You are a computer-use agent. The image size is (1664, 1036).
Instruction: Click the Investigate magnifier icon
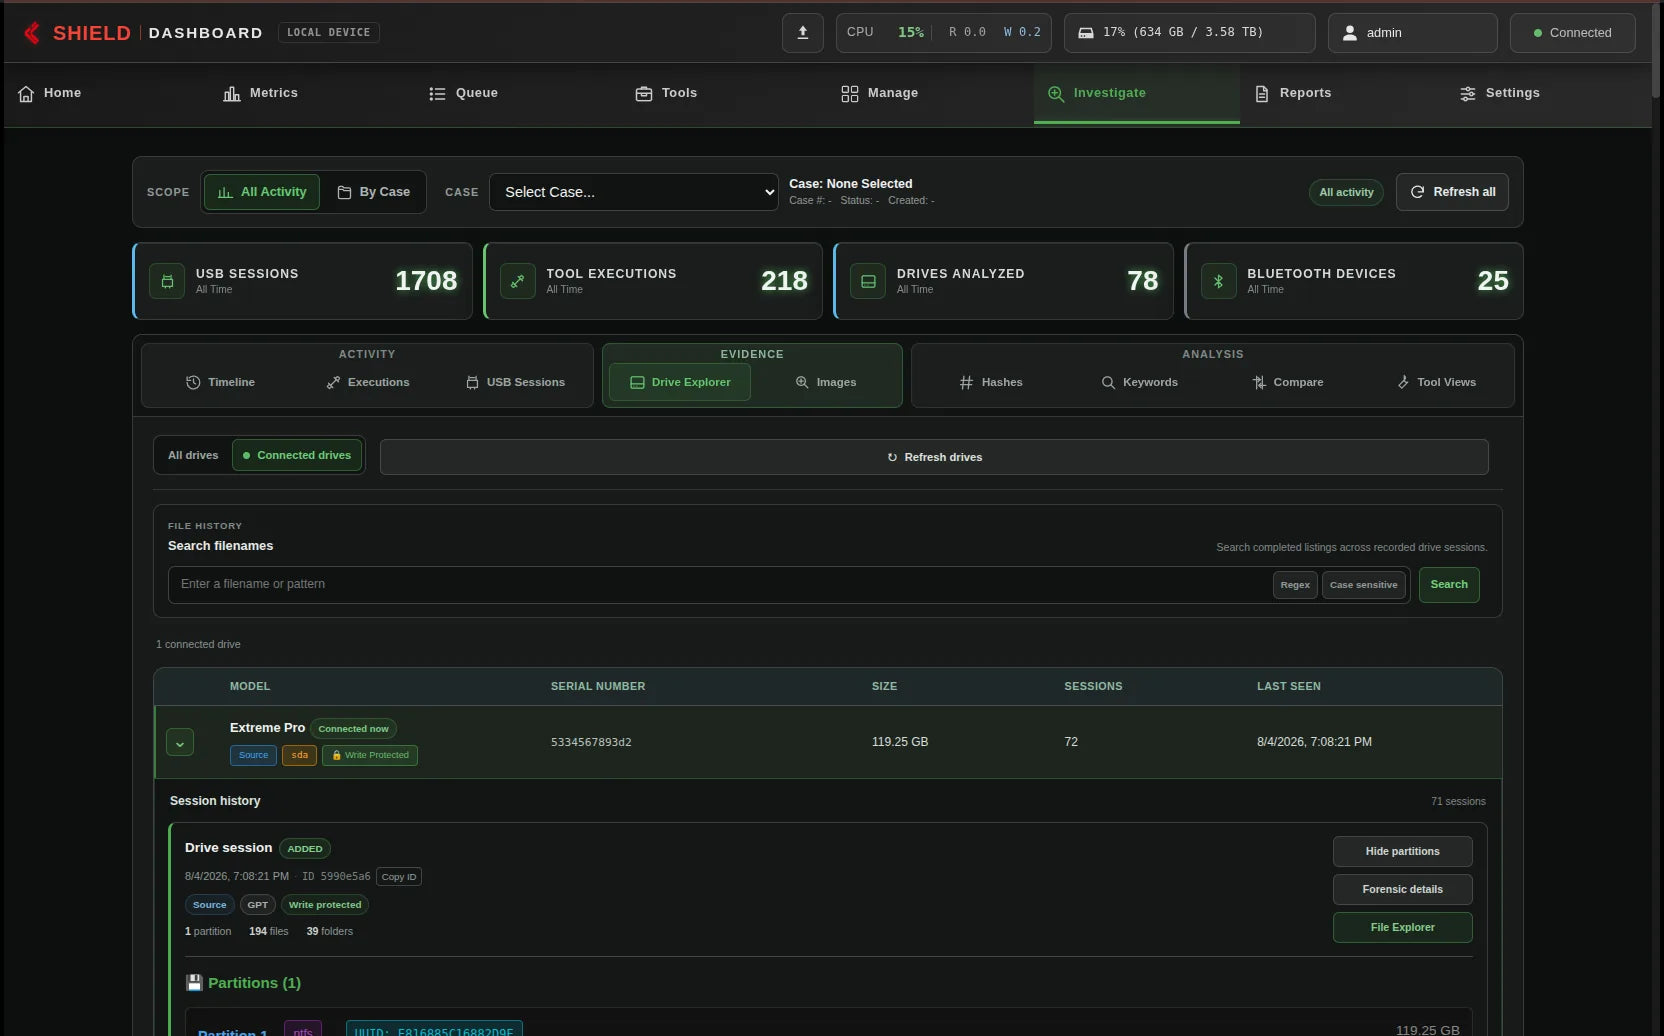pos(1056,93)
